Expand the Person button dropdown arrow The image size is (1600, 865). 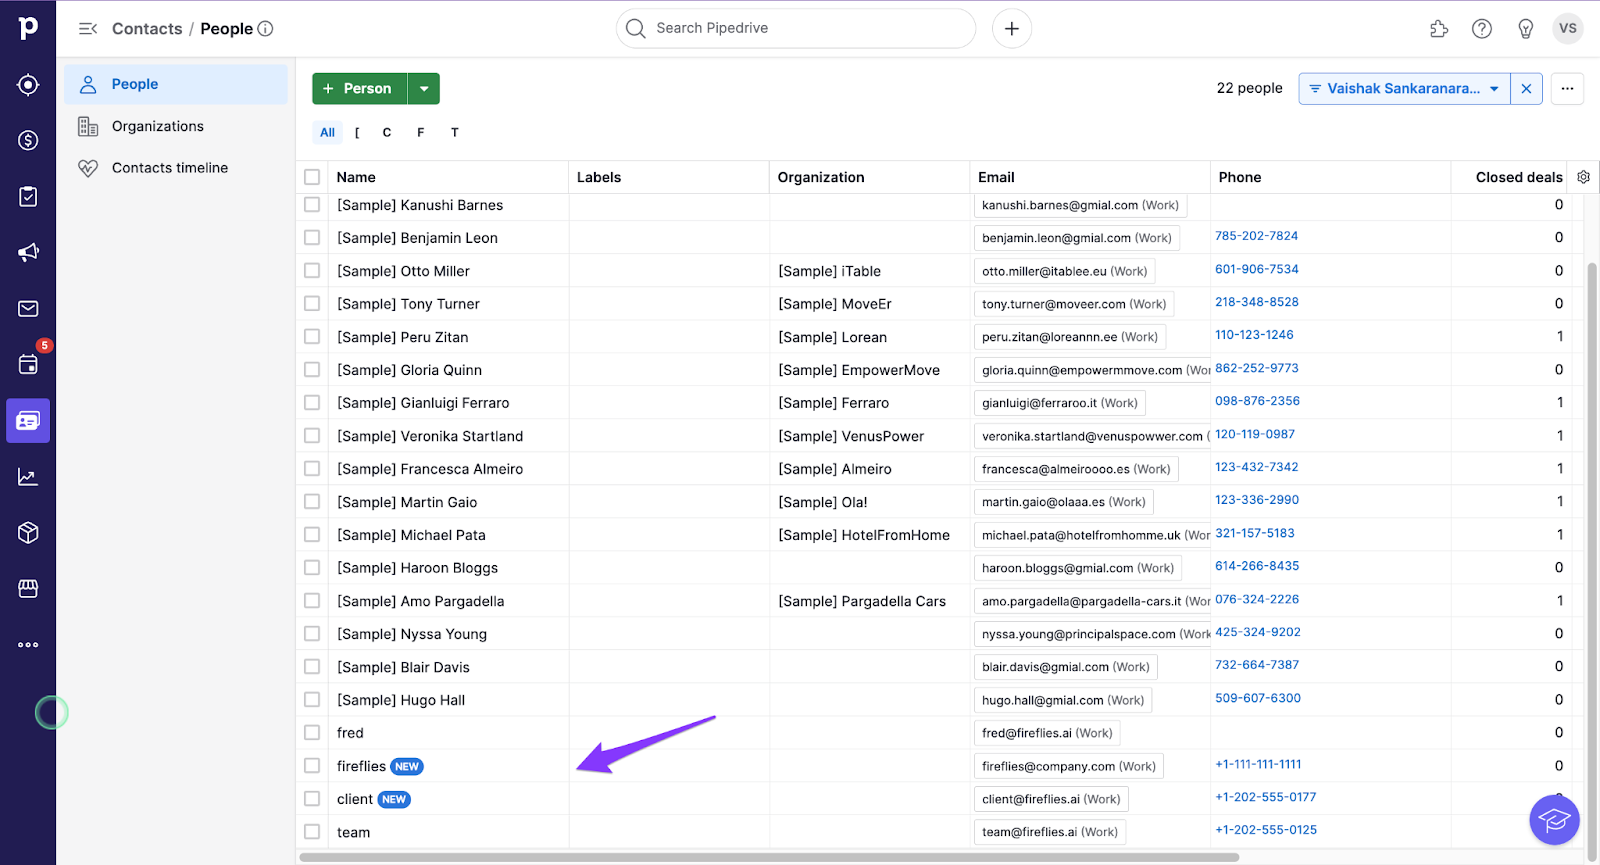[424, 88]
